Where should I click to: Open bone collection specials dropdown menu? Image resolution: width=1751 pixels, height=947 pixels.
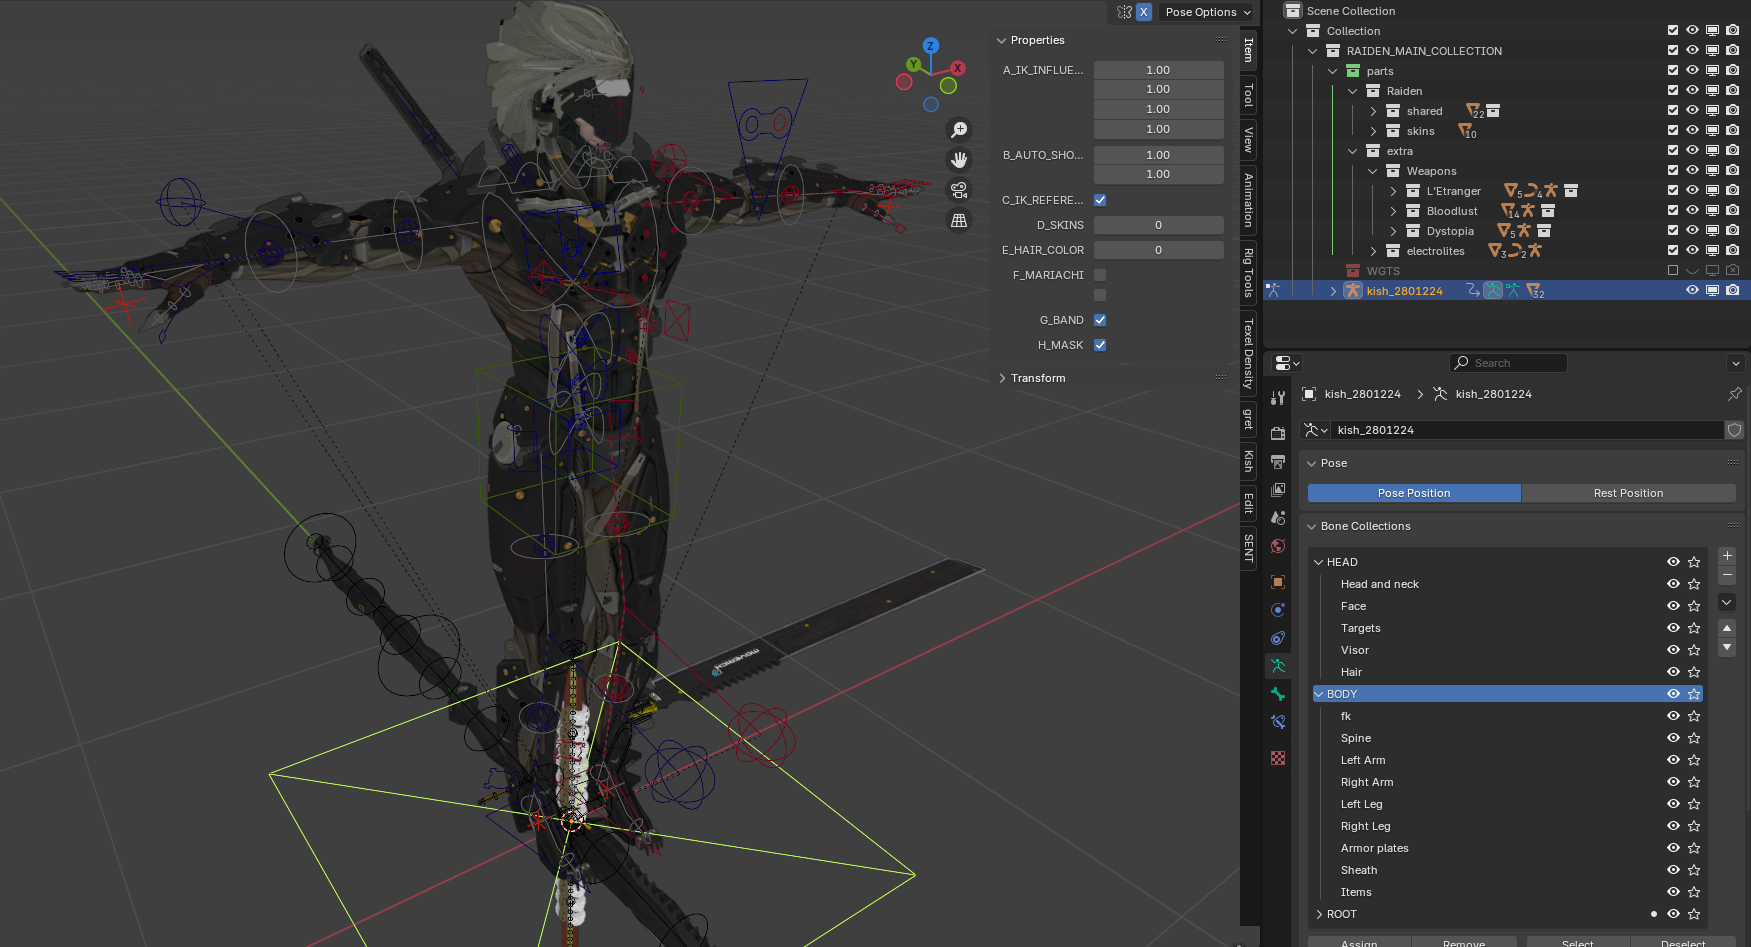click(x=1727, y=602)
